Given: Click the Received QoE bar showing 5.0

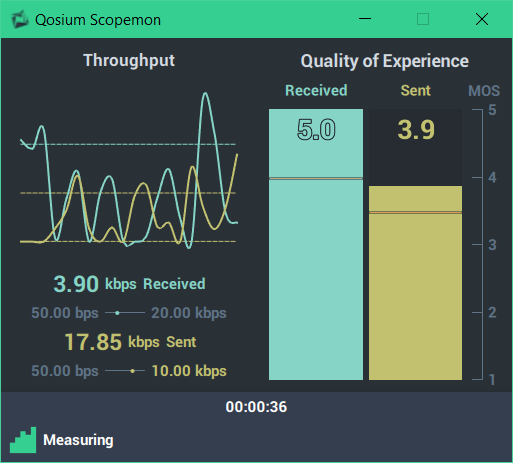Looking at the screenshot, I should [x=316, y=244].
